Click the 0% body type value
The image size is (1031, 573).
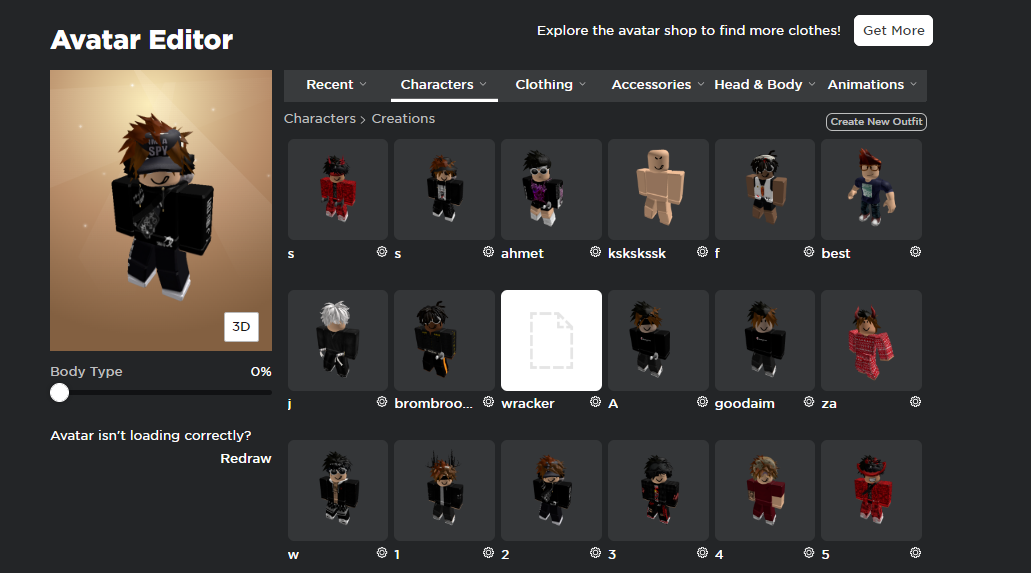click(x=261, y=372)
